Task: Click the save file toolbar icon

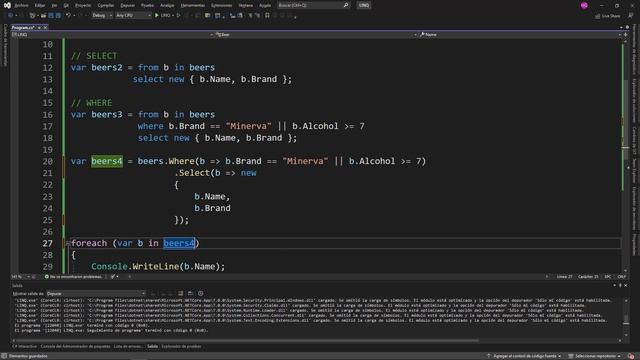Action: (51, 16)
